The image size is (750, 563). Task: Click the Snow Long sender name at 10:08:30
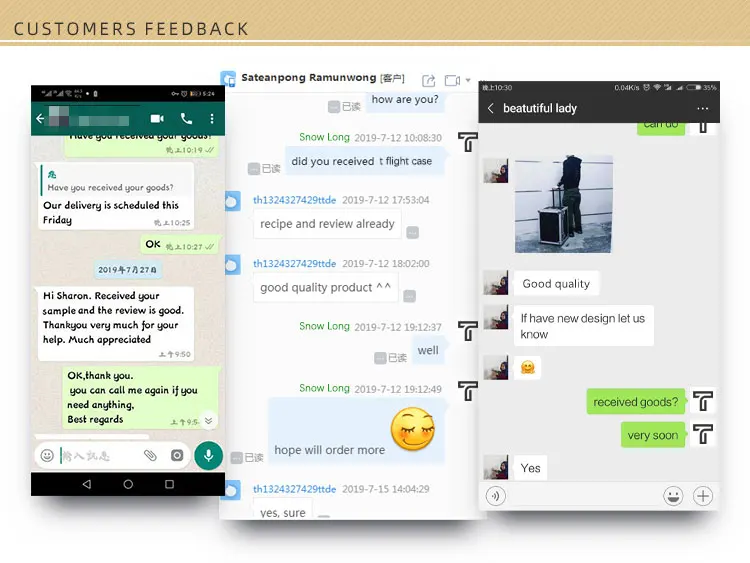[x=324, y=137]
